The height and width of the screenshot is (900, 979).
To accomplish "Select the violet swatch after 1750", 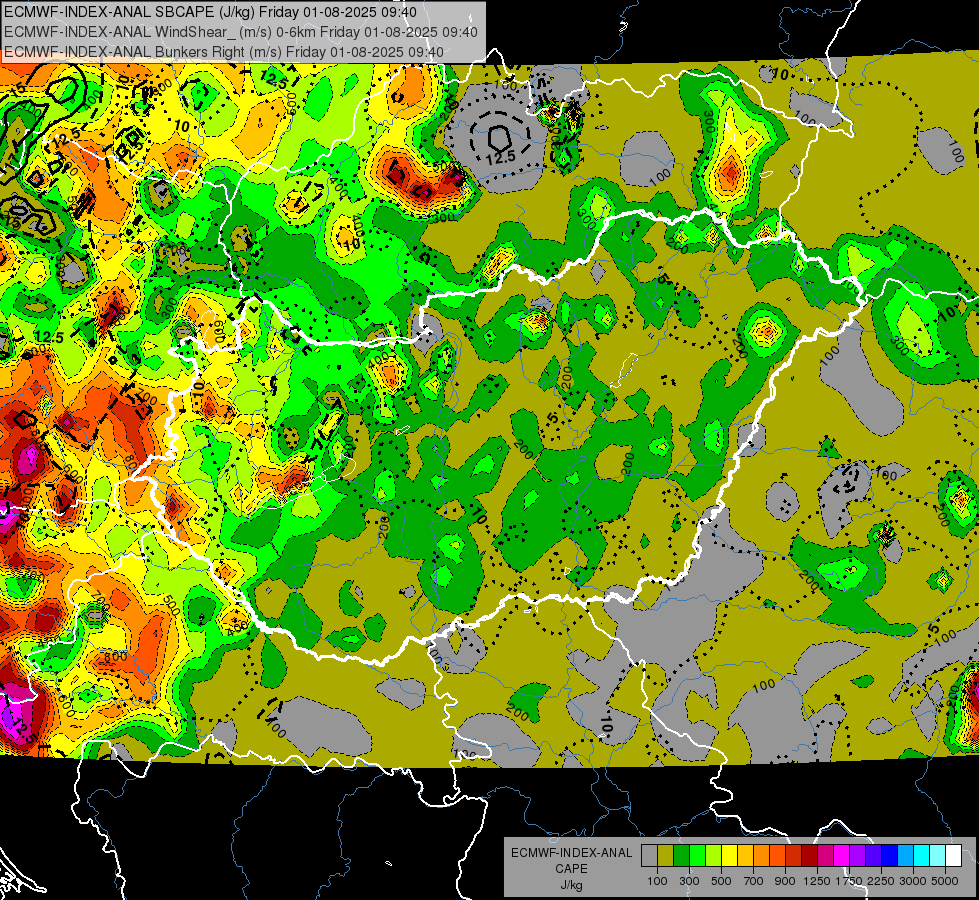I will coord(857,855).
